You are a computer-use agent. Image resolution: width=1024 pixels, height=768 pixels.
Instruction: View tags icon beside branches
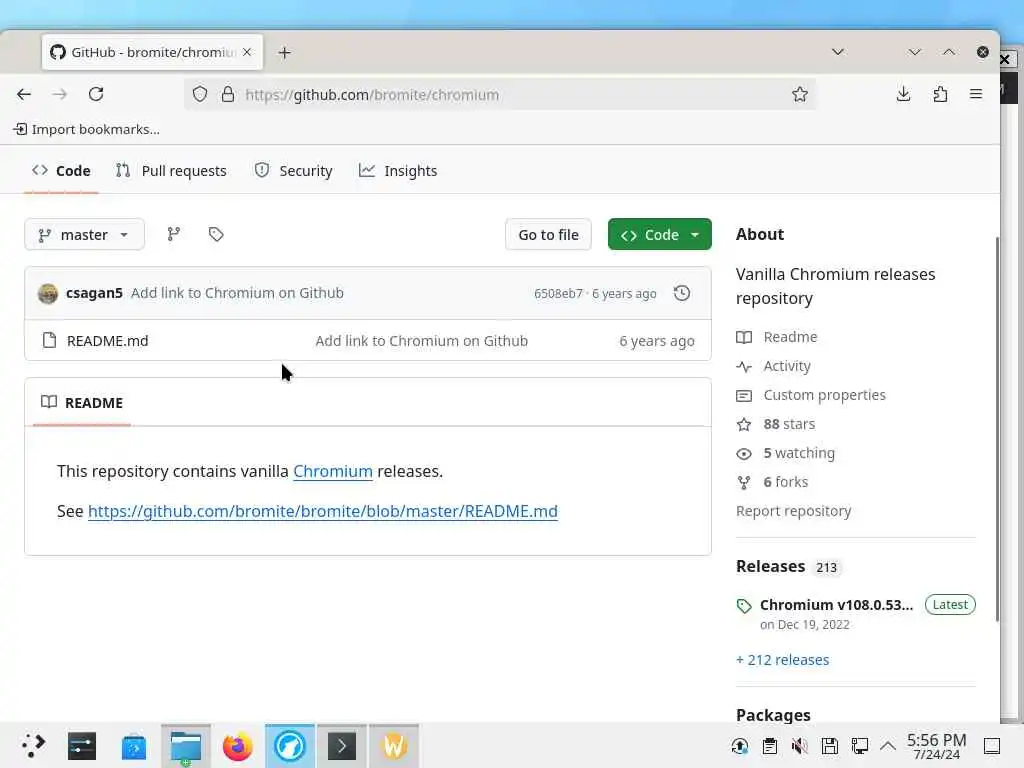point(216,234)
